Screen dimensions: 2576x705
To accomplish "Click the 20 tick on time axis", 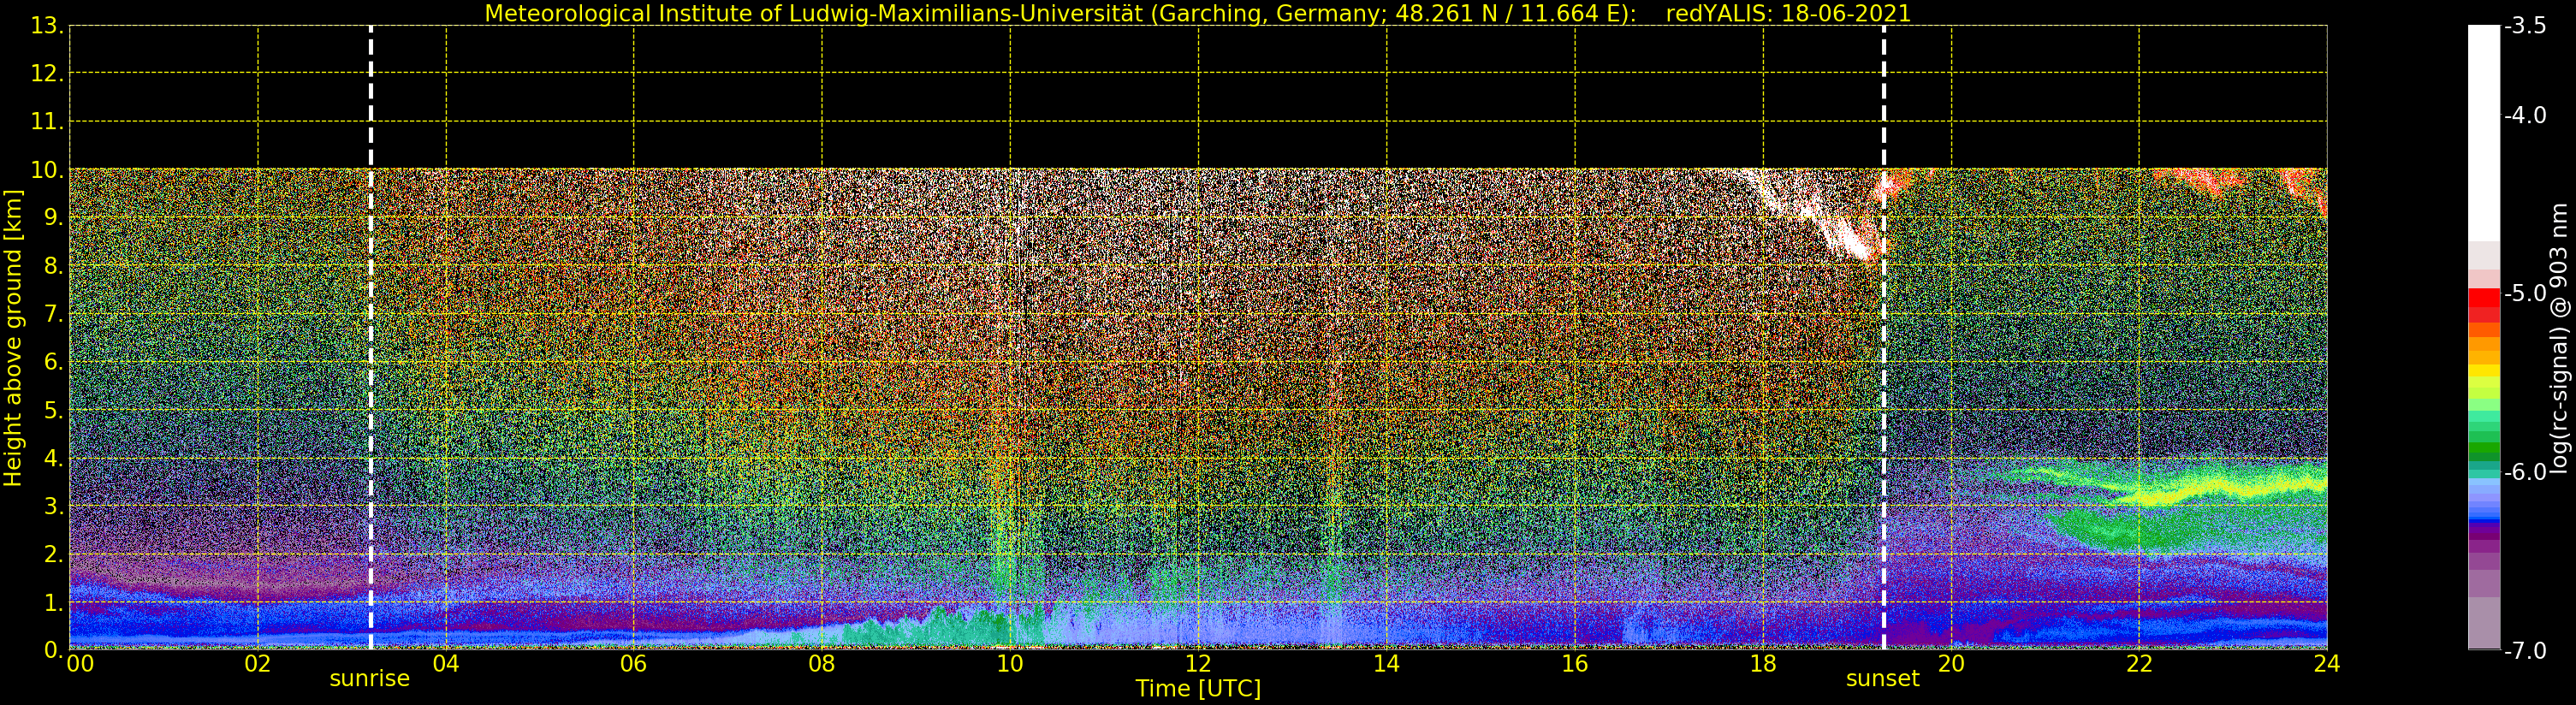I will click(1951, 664).
